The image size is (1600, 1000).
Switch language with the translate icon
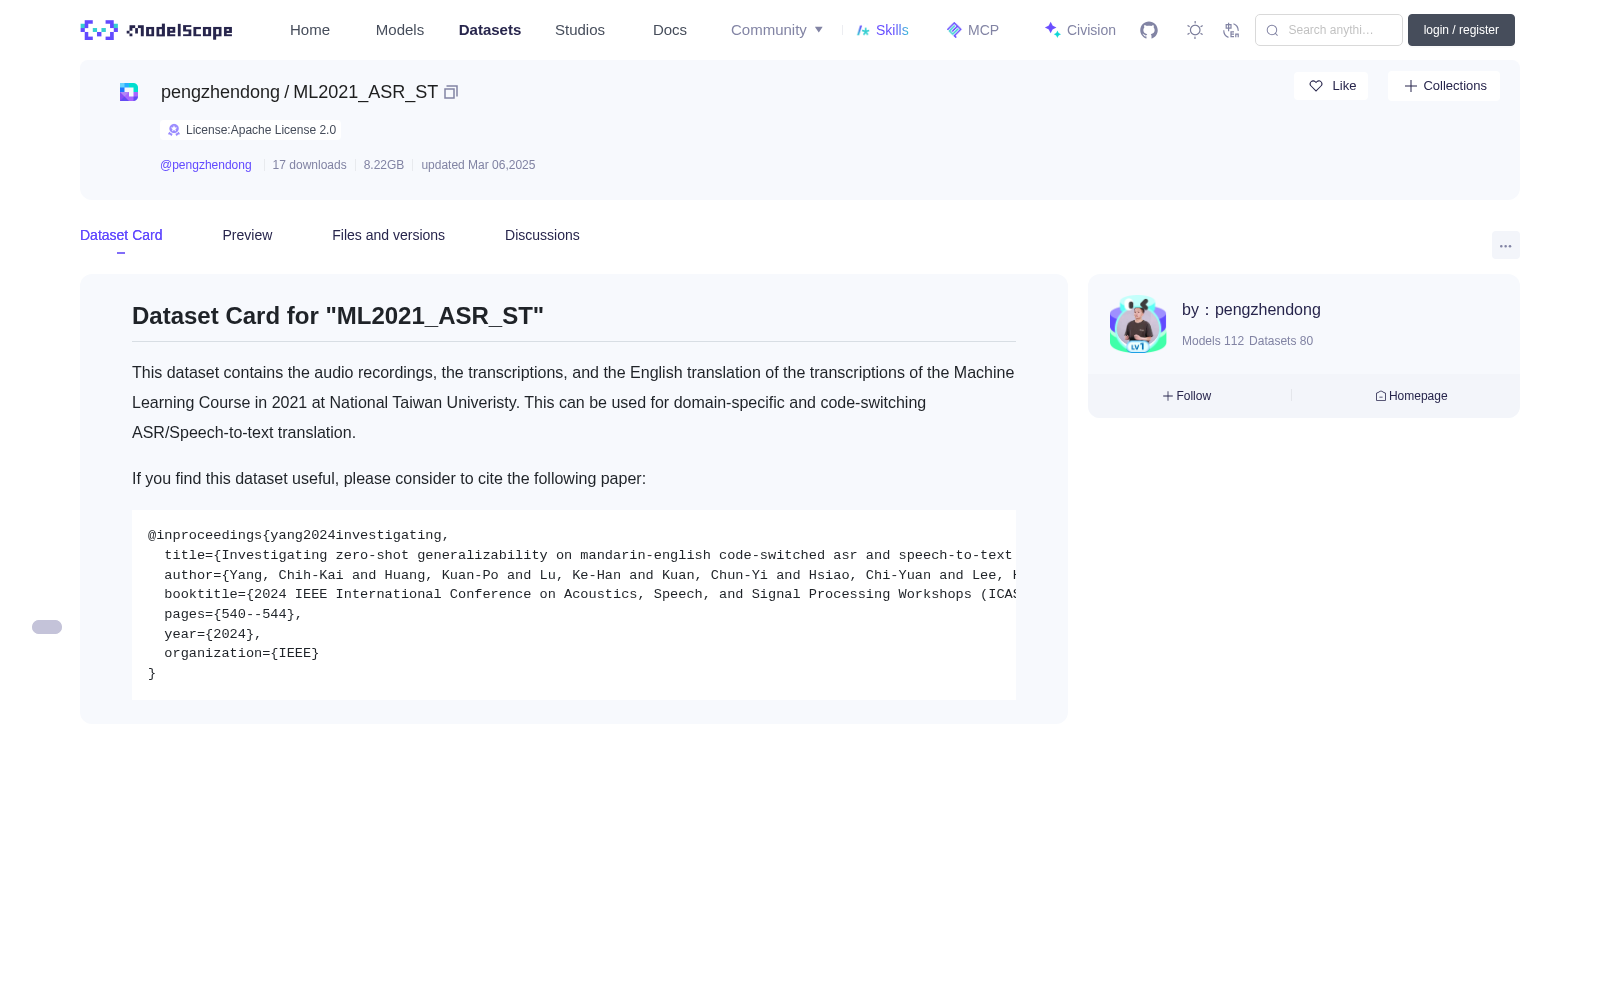(1231, 30)
